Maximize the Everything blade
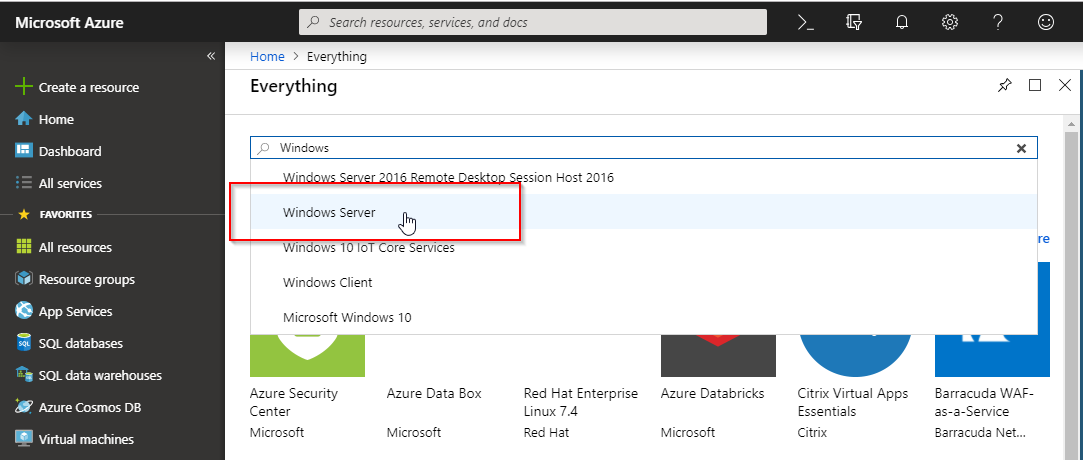Screen dimensions: 1083x460 (1035, 85)
